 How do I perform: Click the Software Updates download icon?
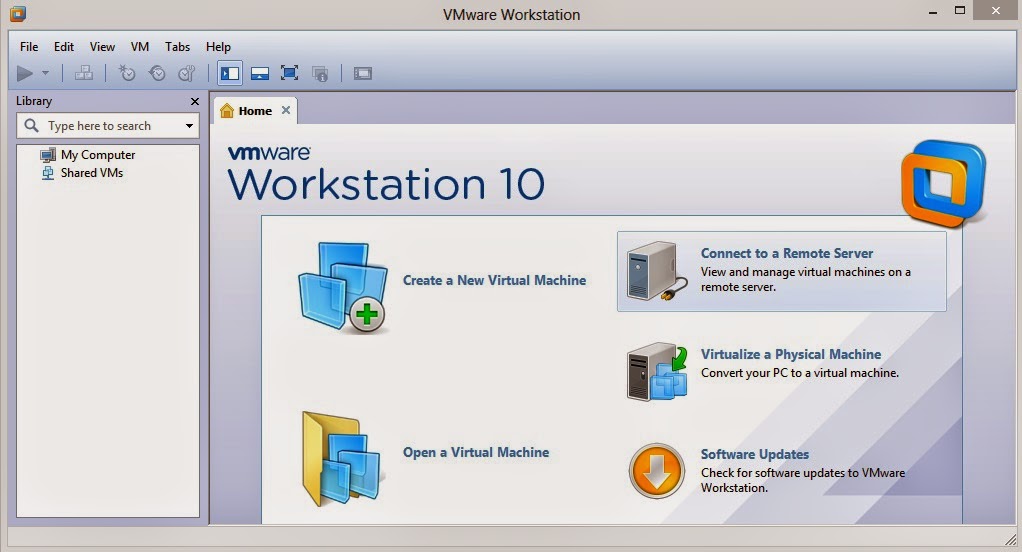(x=656, y=471)
